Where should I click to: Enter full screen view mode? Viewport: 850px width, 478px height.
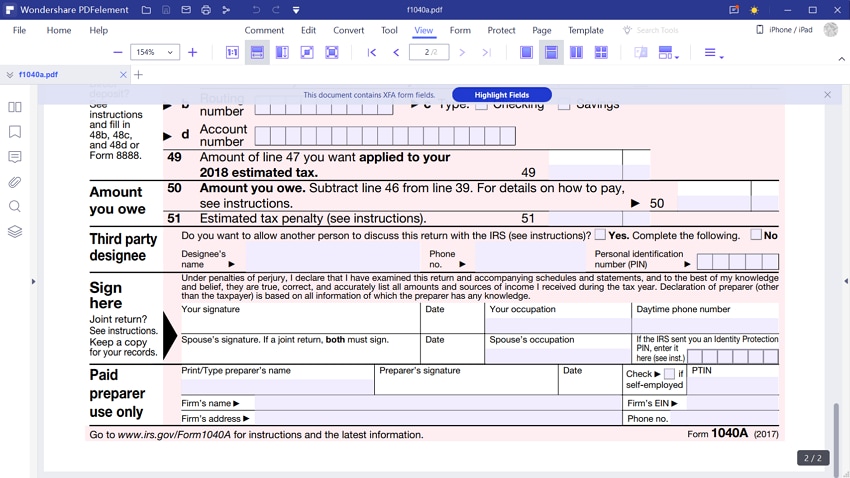pos(332,53)
